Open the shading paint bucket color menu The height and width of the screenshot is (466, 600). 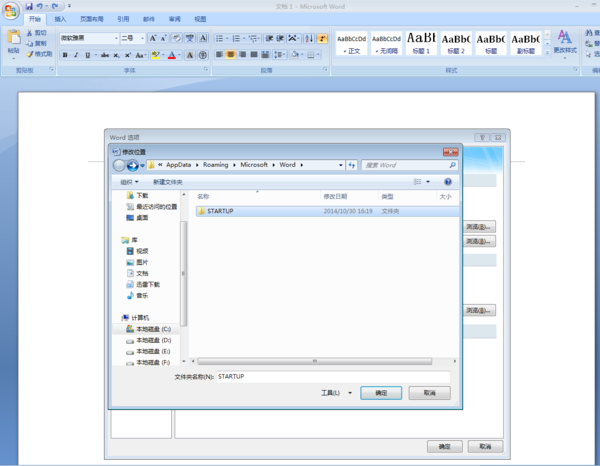point(302,54)
